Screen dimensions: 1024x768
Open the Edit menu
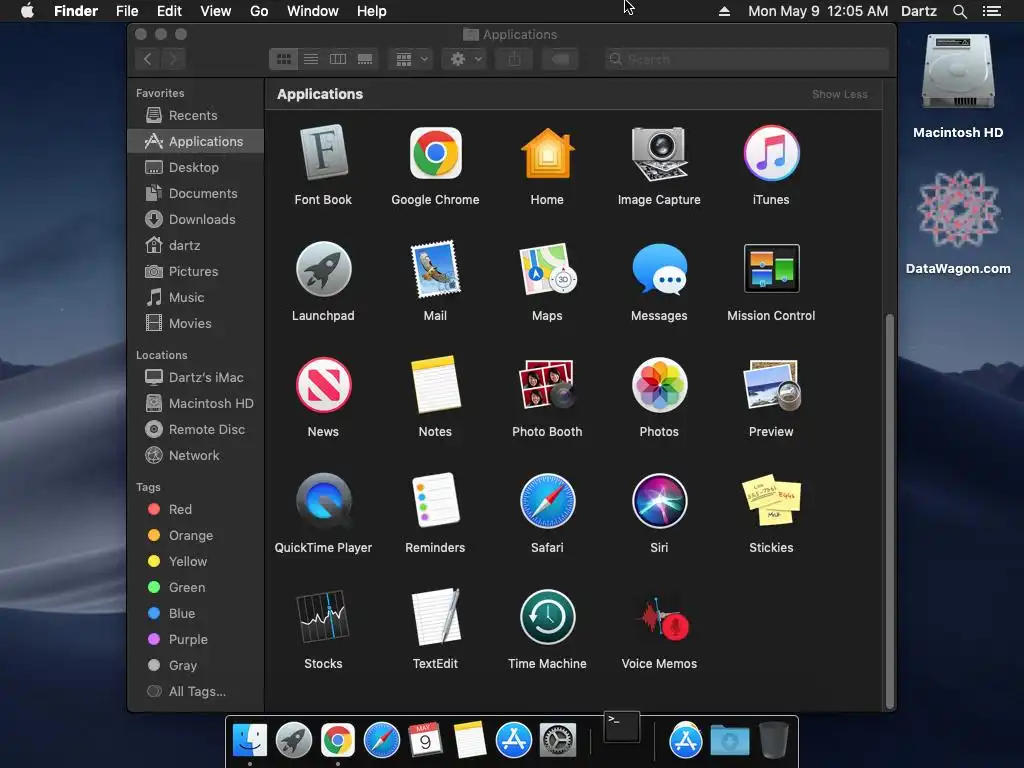click(x=169, y=11)
